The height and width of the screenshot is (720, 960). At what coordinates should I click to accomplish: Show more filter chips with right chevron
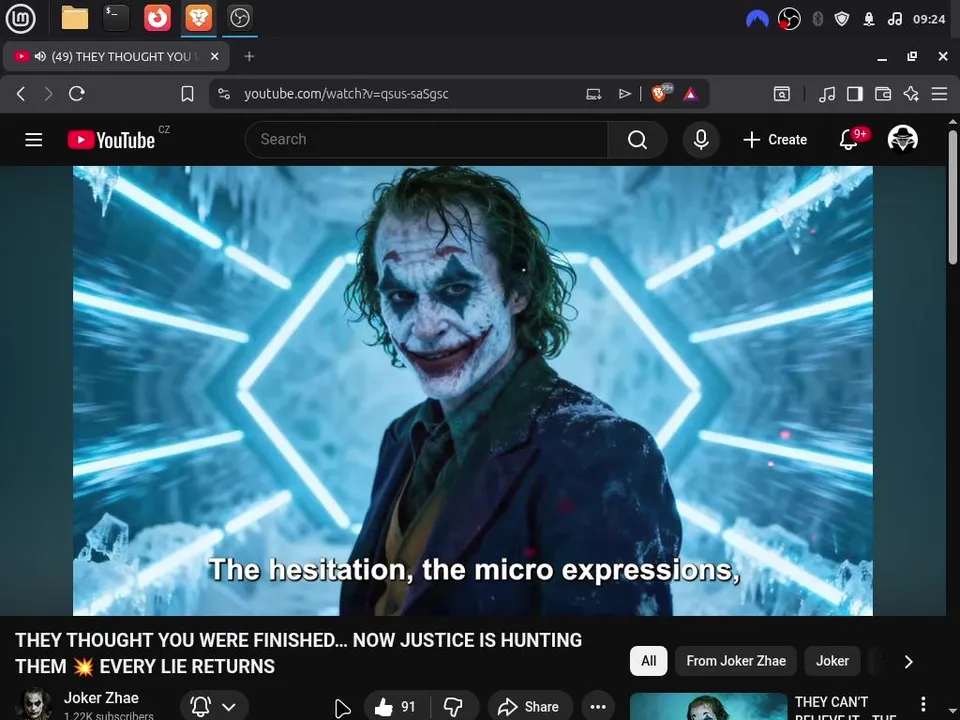point(909,661)
